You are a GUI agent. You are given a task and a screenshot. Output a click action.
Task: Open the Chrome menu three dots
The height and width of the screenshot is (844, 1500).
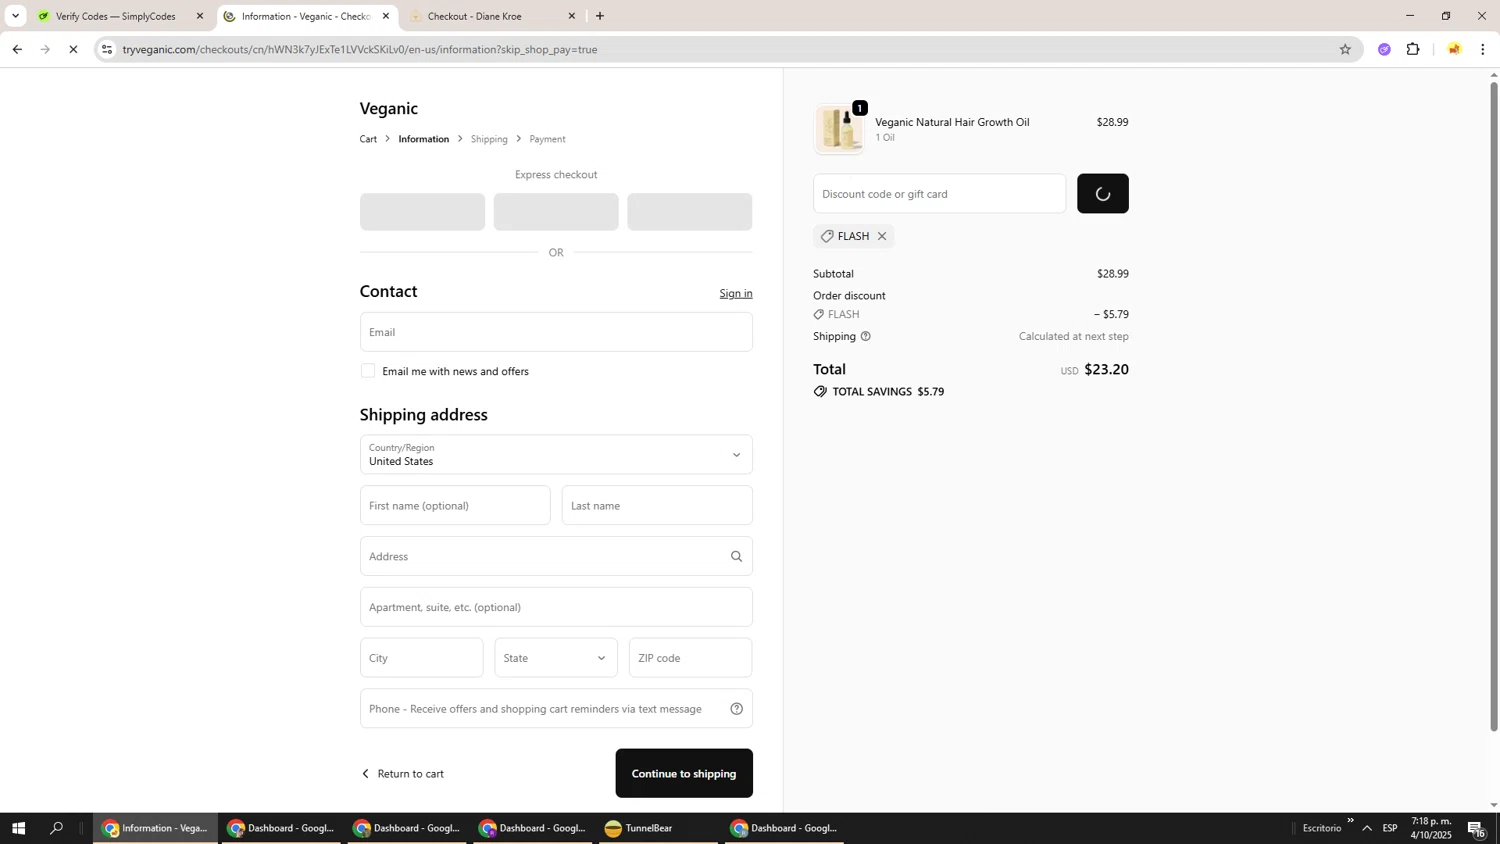coord(1482,49)
